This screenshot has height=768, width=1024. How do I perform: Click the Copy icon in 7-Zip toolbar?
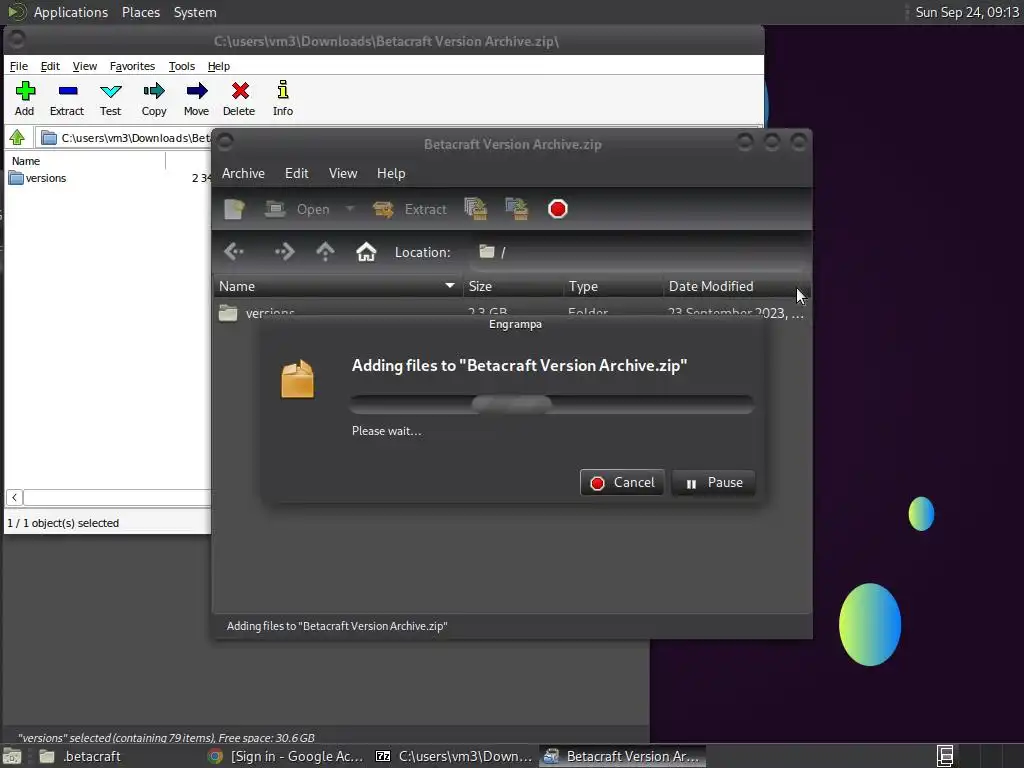[154, 99]
